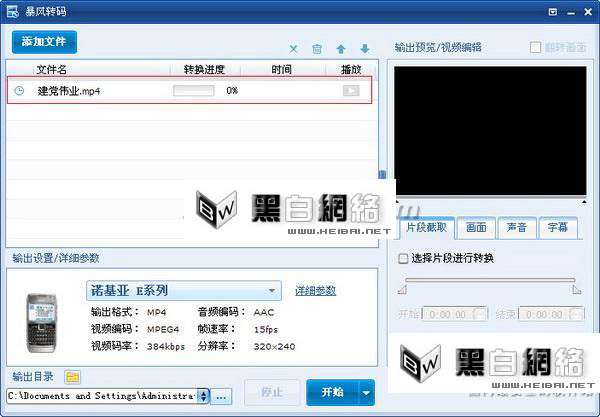Move file down with the down arrow
The width and height of the screenshot is (600, 417).
pyautogui.click(x=365, y=49)
